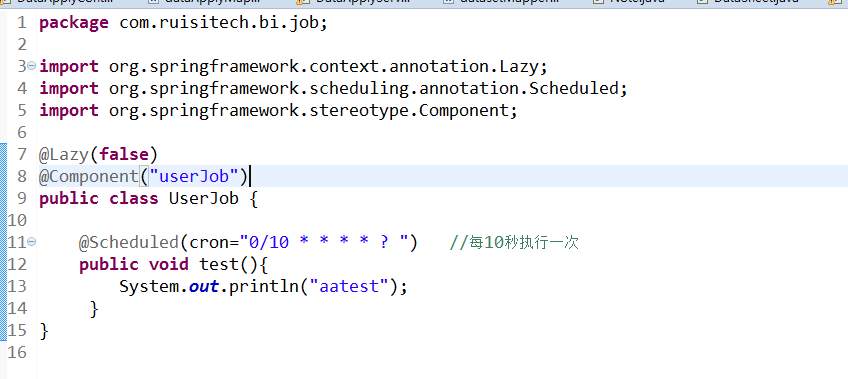Click the closing brace on line 15

point(44,331)
